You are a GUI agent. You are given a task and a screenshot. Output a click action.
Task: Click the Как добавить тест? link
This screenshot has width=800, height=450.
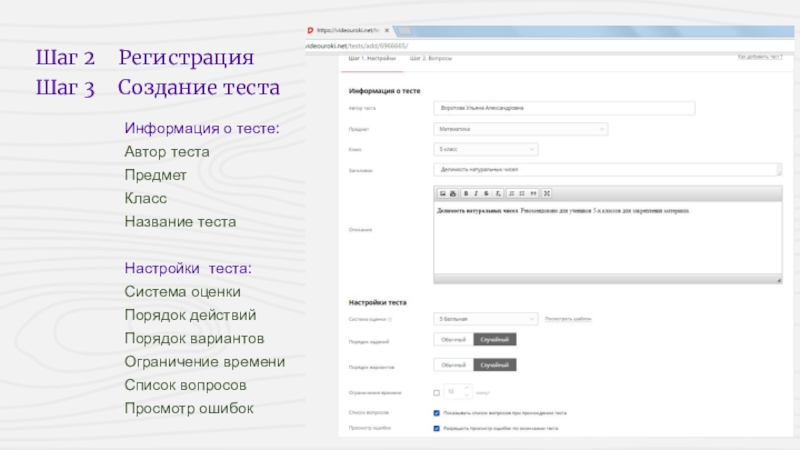tap(758, 58)
